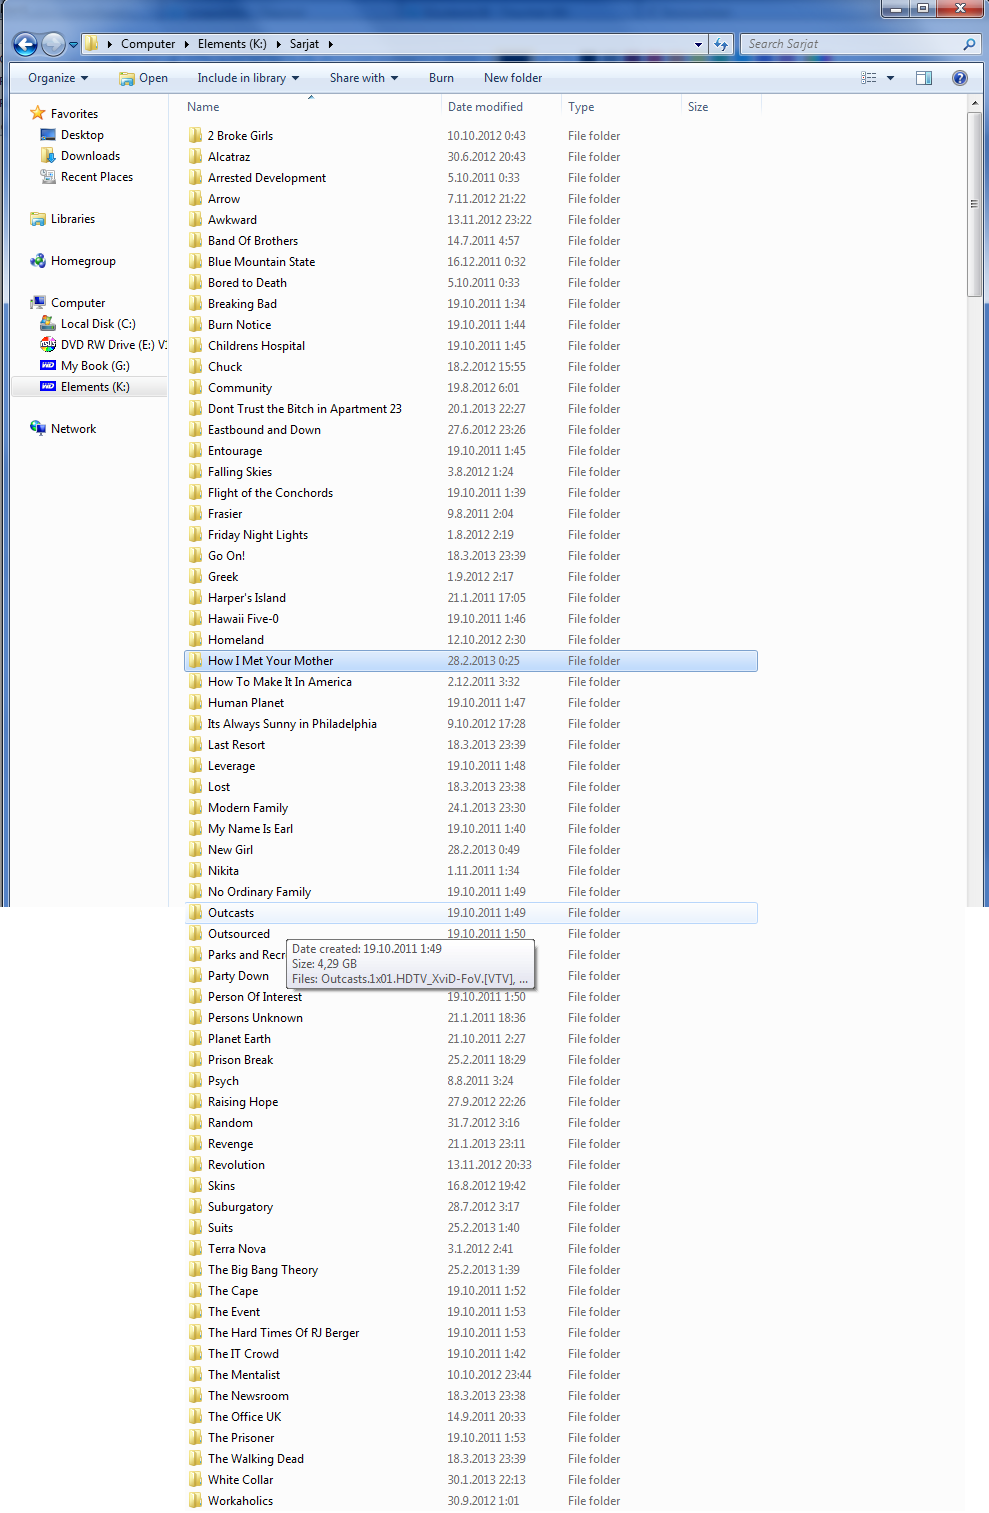The height and width of the screenshot is (1513, 989).
Task: Click the folder icon of Breaking Bad
Action: coord(196,303)
